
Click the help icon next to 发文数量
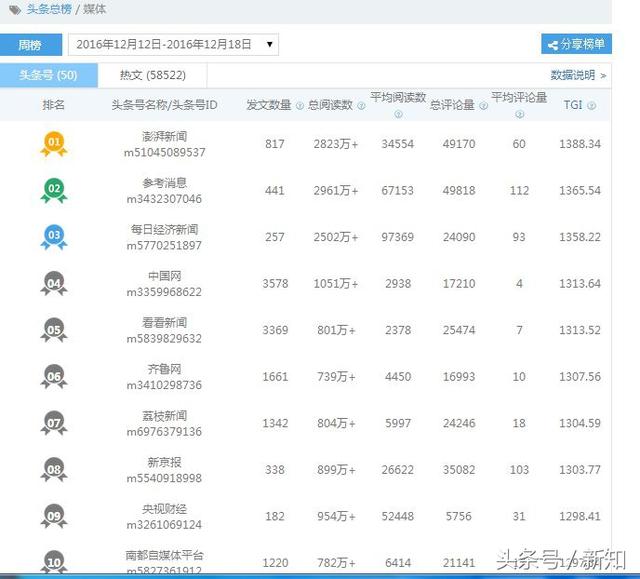point(300,106)
